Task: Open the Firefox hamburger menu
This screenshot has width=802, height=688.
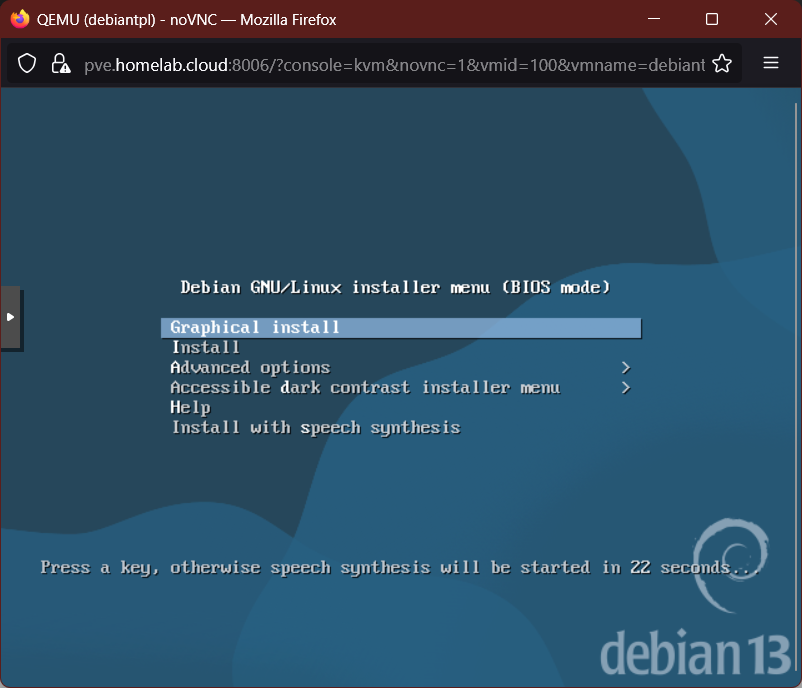Action: [x=770, y=63]
